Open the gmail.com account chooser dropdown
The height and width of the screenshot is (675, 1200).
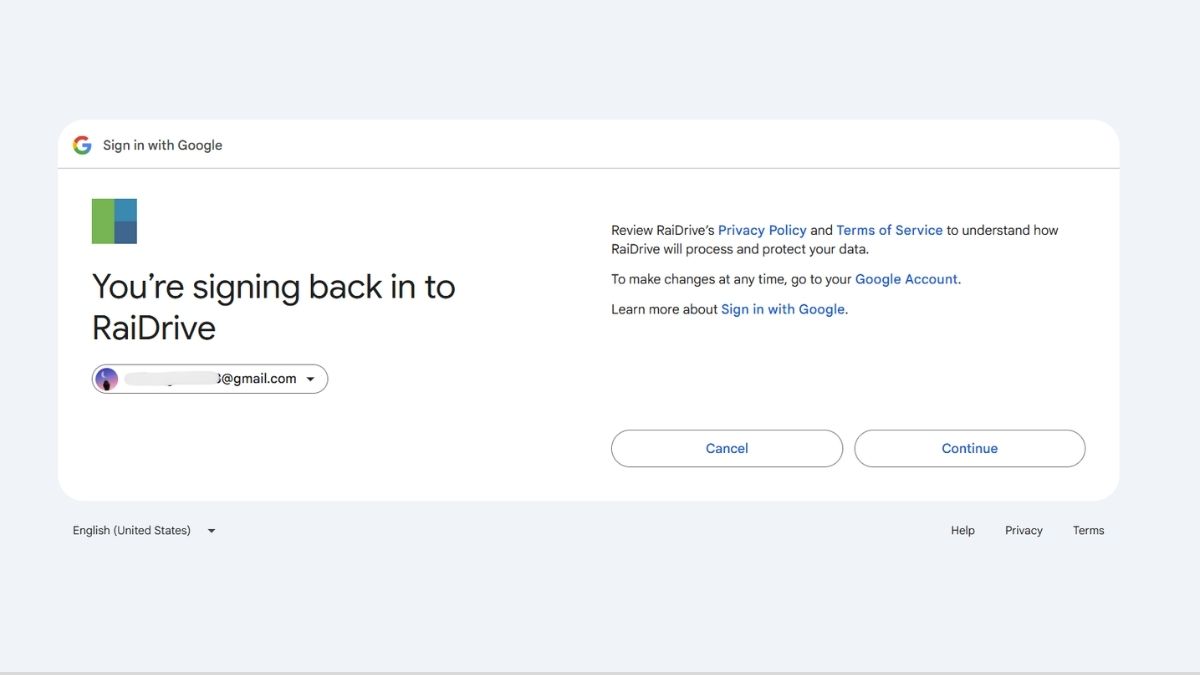[210, 379]
